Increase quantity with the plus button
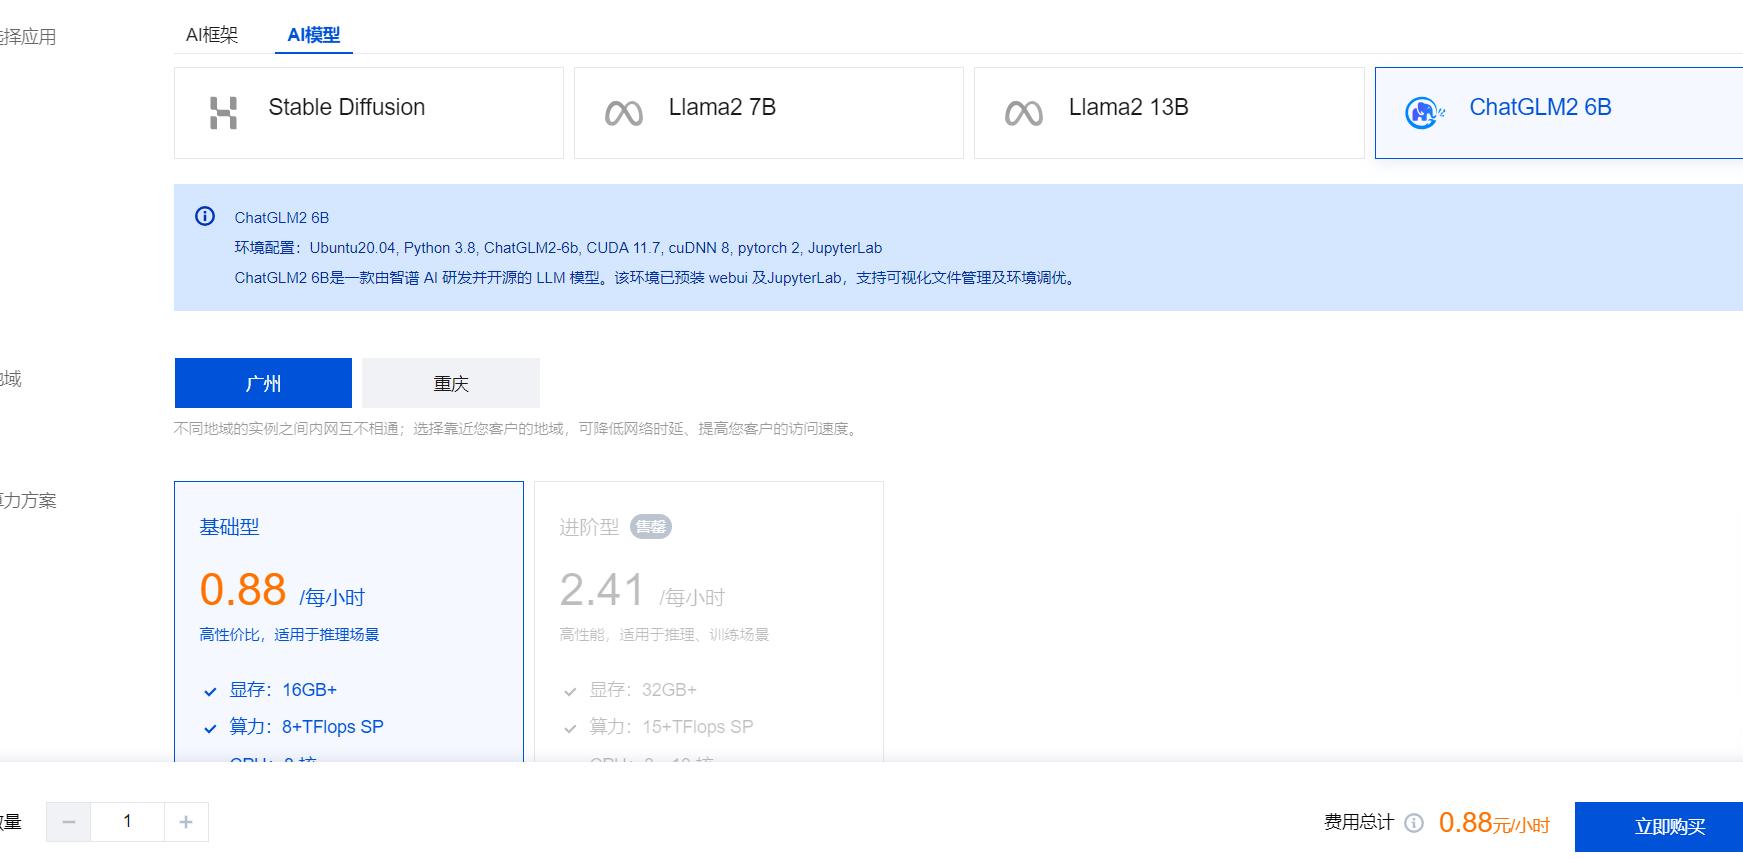The image size is (1743, 859). 186,822
